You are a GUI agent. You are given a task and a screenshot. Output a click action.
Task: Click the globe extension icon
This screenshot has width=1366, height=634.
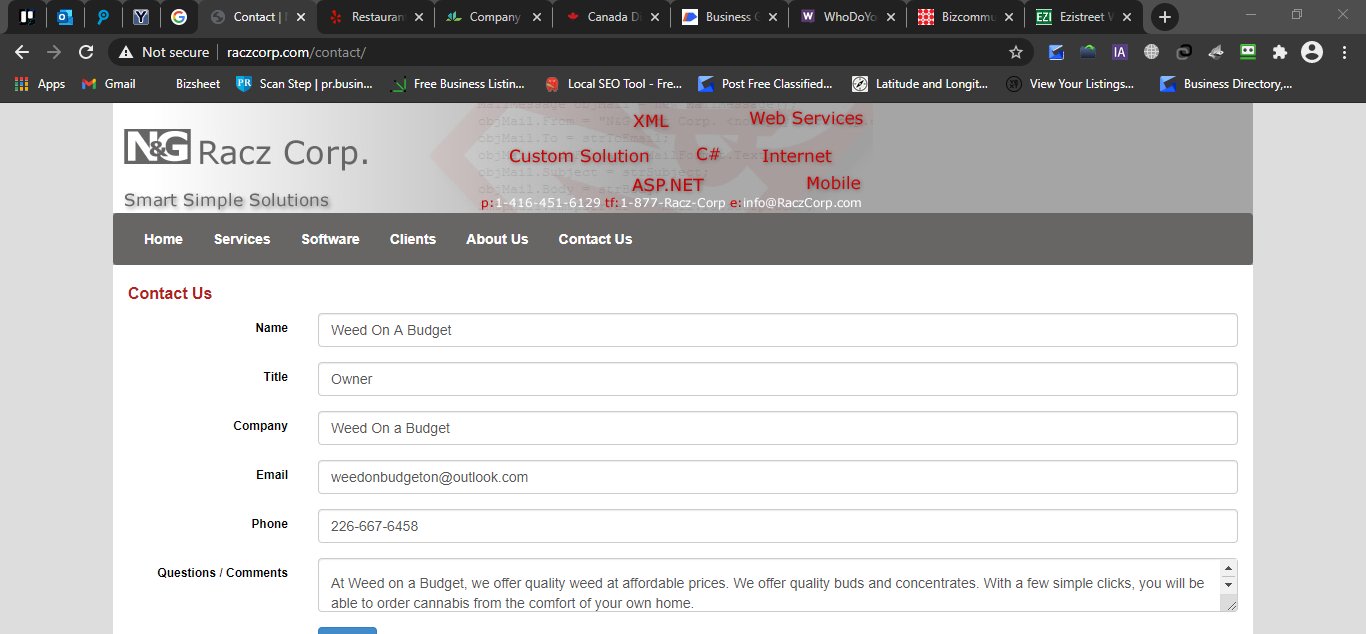coord(1152,52)
